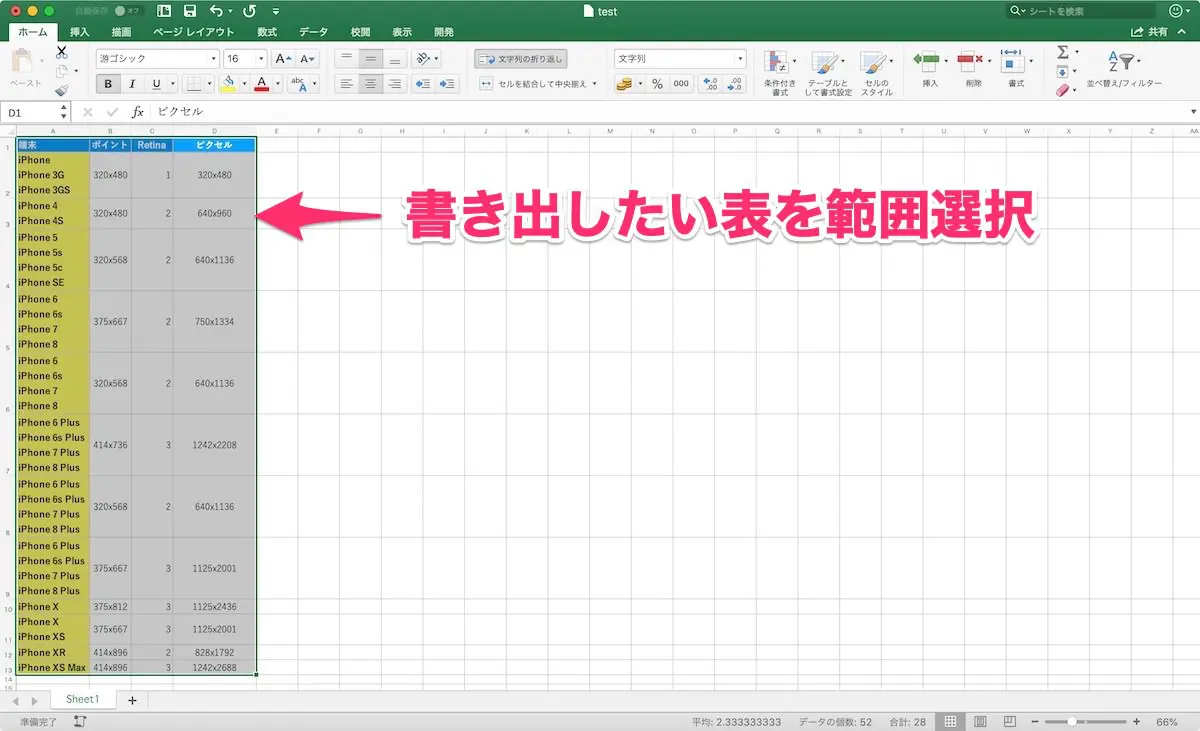Viewport: 1200px width, 731px height.
Task: Click the Fill down icon
Action: click(x=1063, y=71)
